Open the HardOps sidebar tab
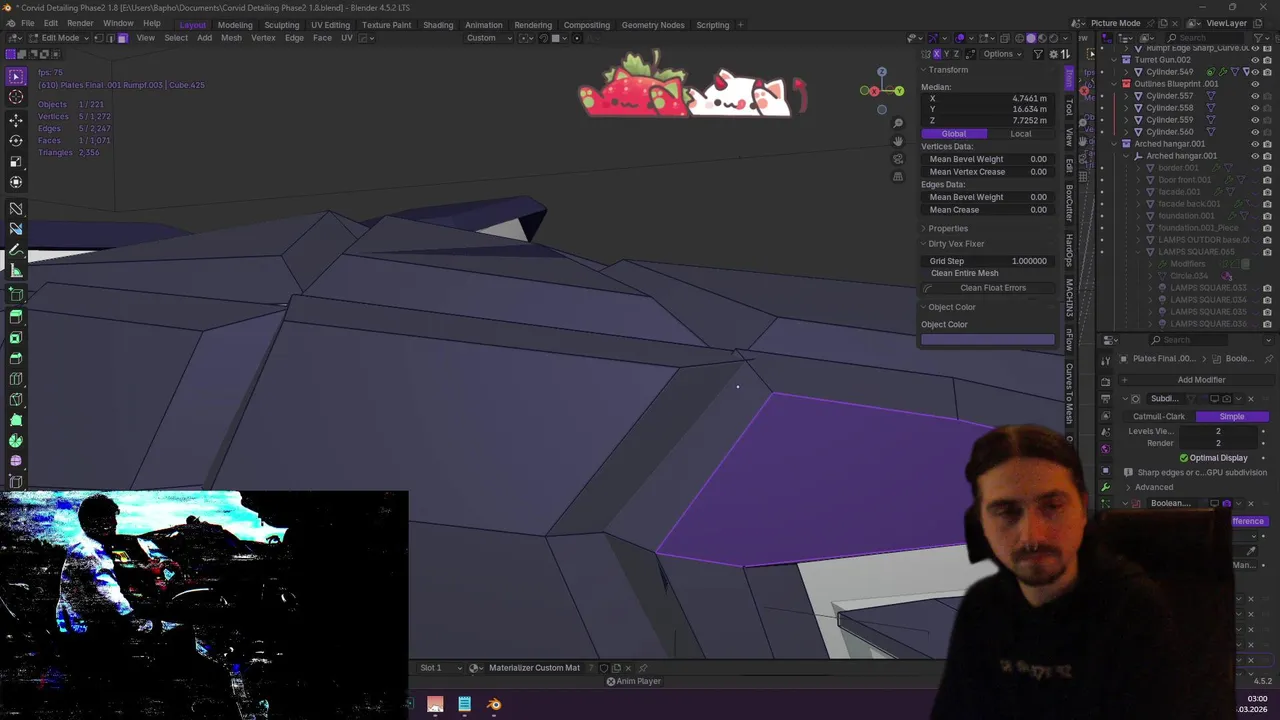 point(1069,250)
